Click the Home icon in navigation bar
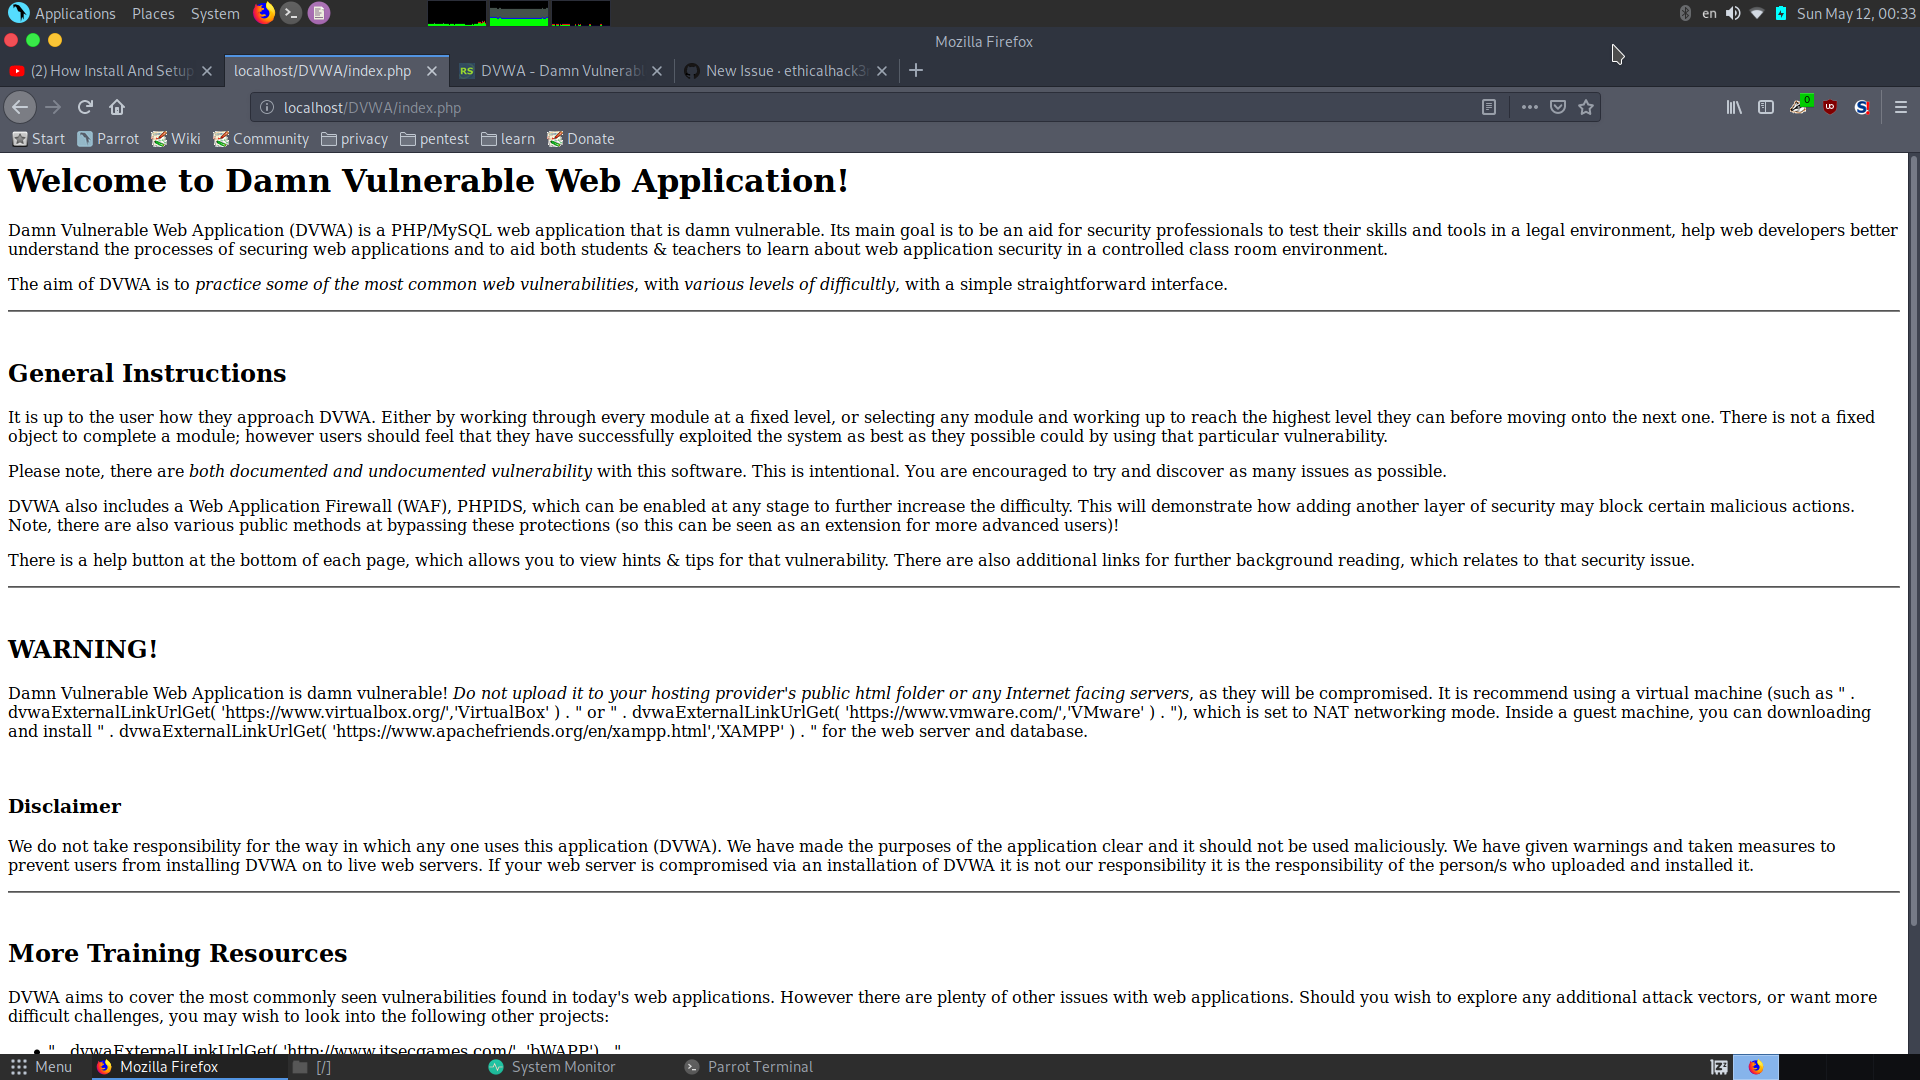The width and height of the screenshot is (1920, 1080). (x=117, y=107)
